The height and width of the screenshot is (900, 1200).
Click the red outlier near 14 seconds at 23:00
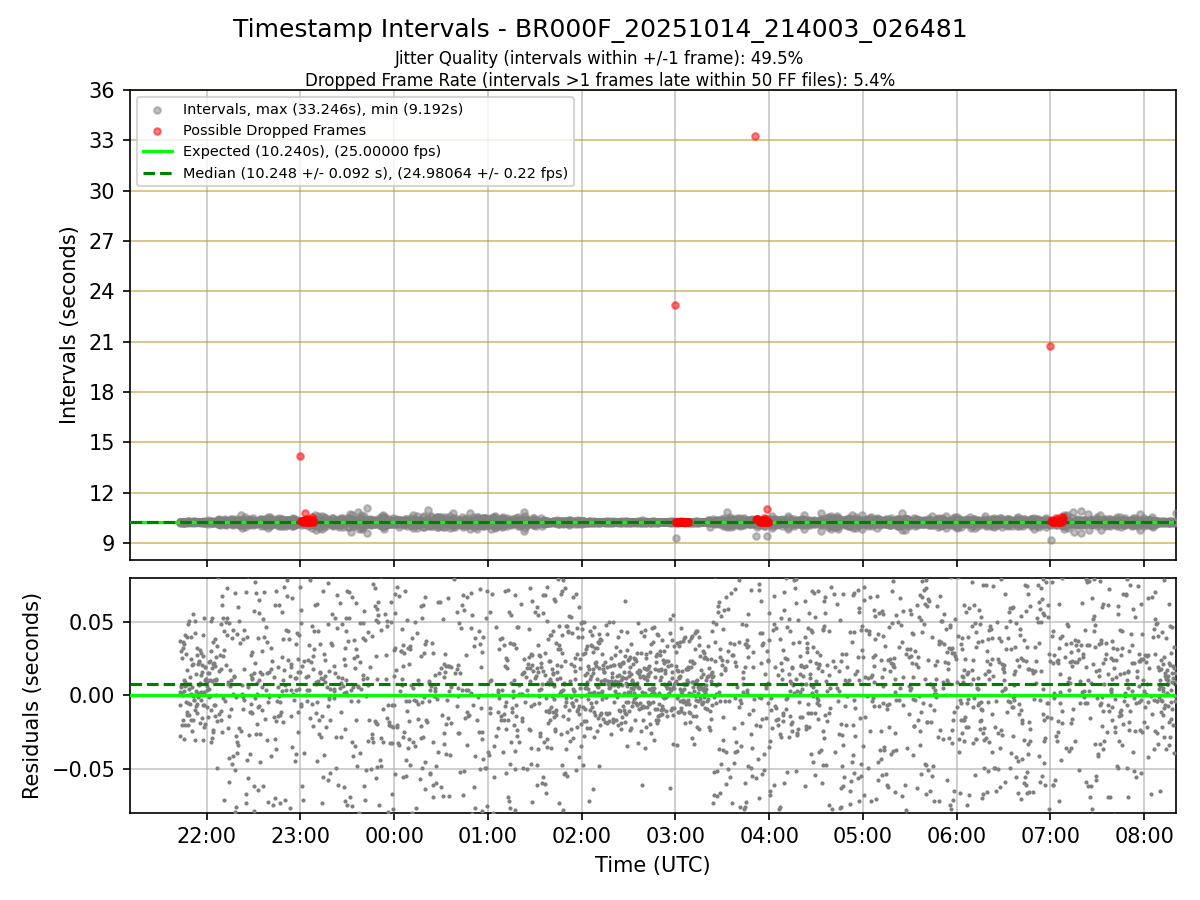click(x=300, y=456)
